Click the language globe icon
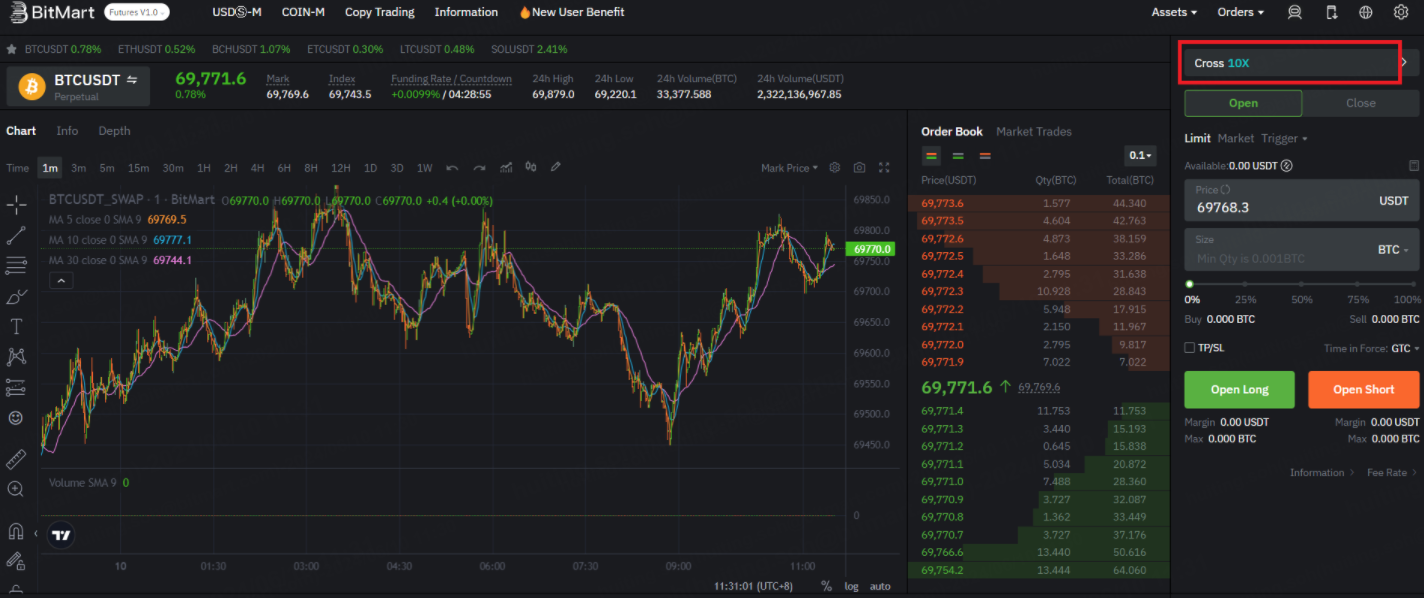 point(1365,12)
